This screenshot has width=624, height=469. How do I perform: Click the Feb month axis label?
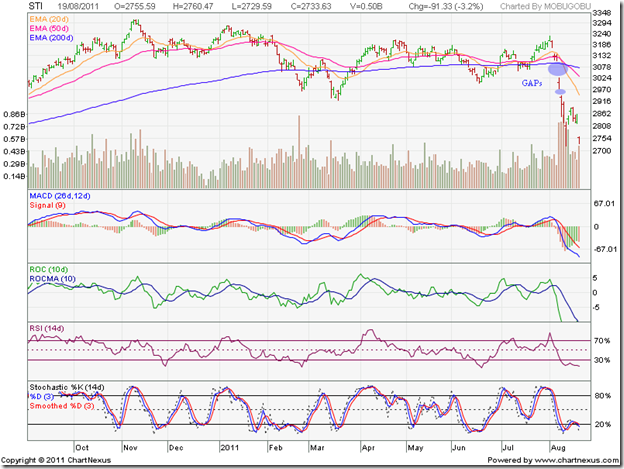point(275,448)
